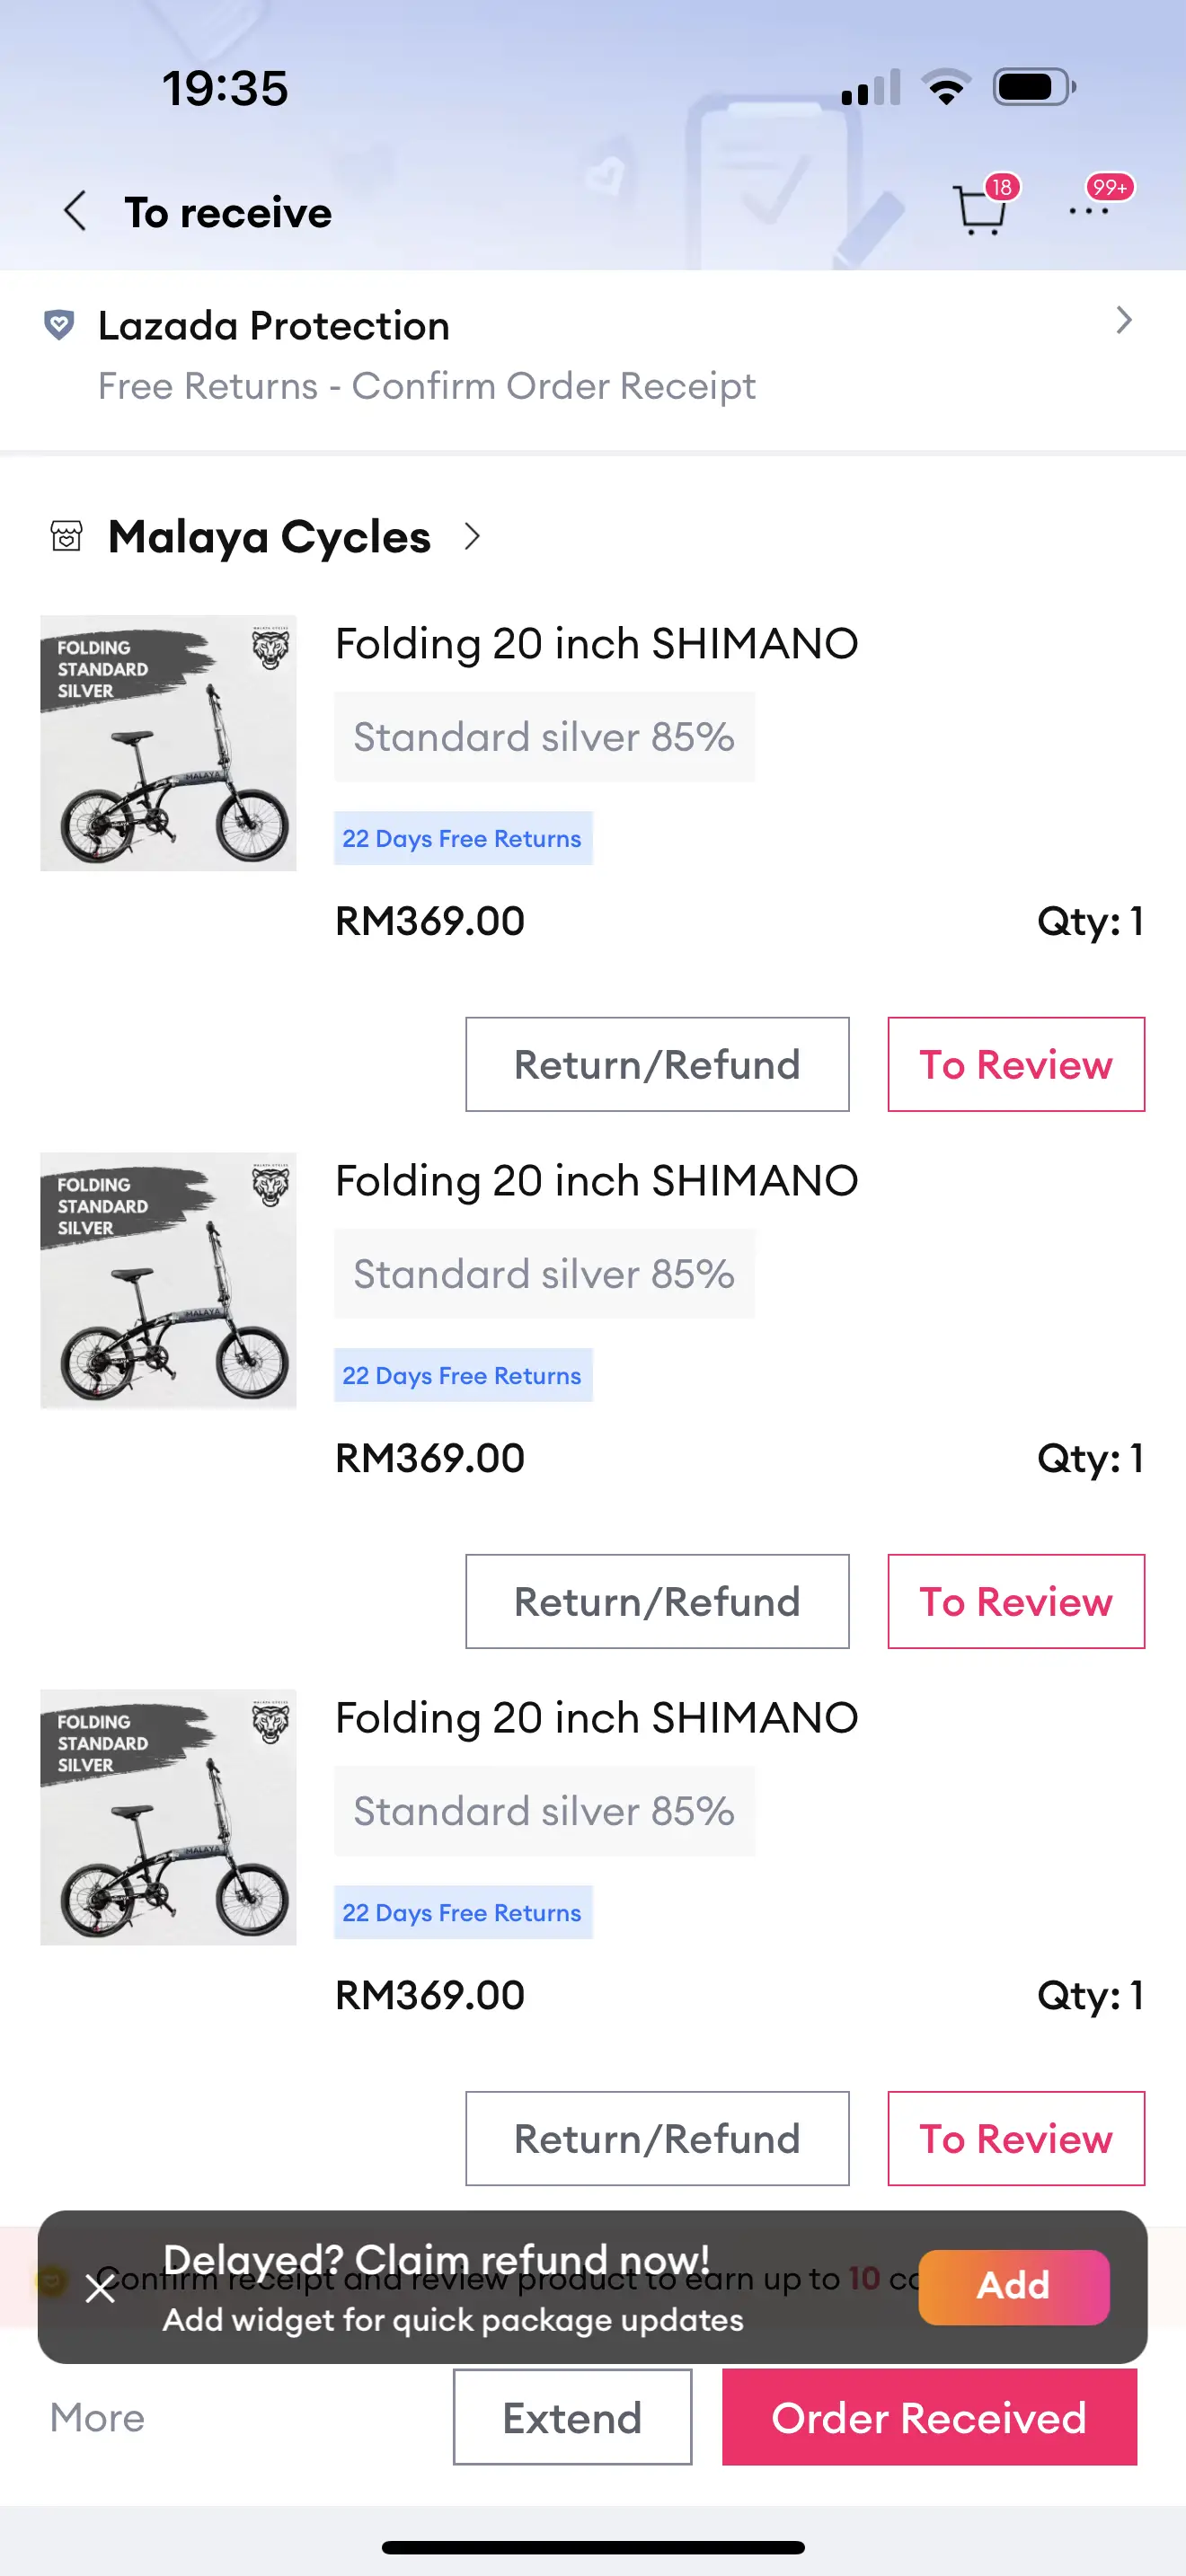Open the third folding bike thumbnail
Image resolution: width=1186 pixels, height=2576 pixels.
coord(168,1817)
